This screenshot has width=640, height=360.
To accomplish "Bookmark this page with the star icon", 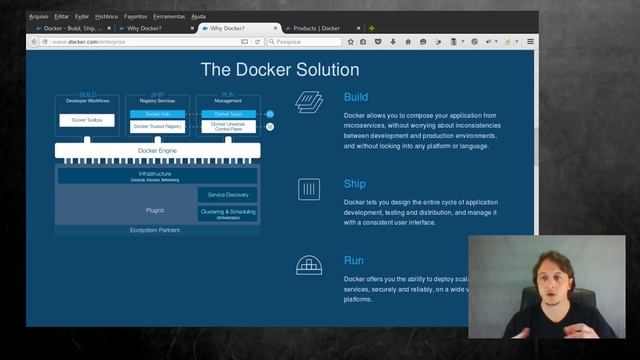I will click(x=351, y=42).
